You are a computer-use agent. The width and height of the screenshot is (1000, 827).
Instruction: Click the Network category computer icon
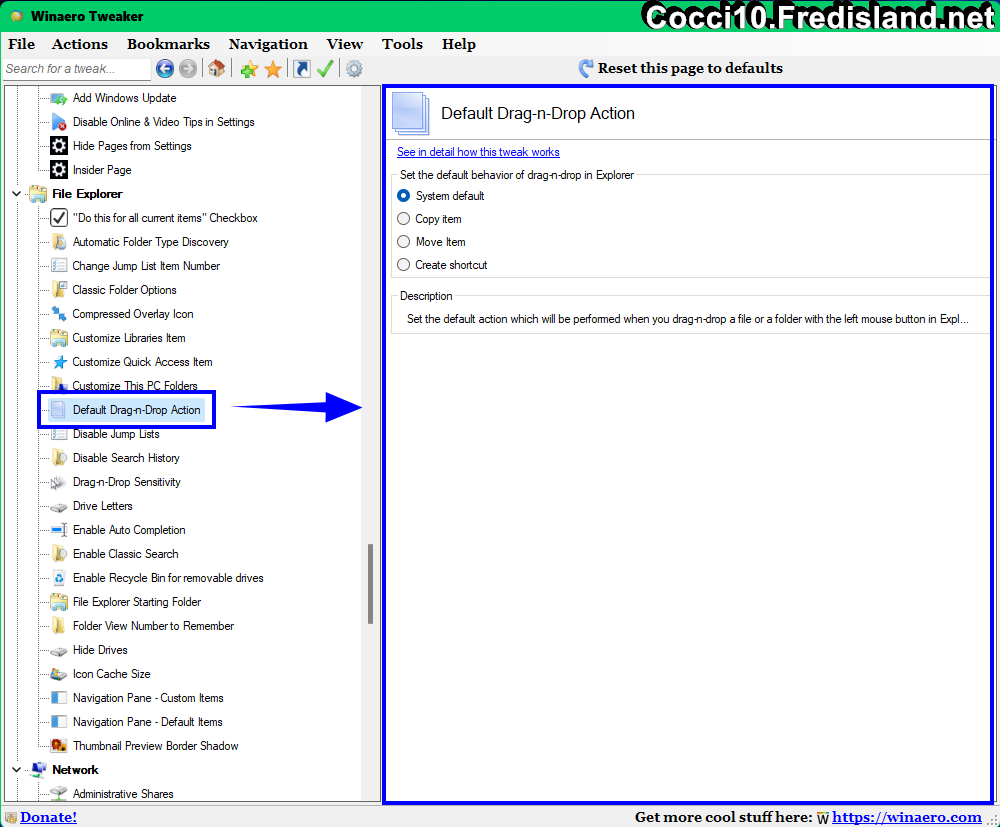38,770
